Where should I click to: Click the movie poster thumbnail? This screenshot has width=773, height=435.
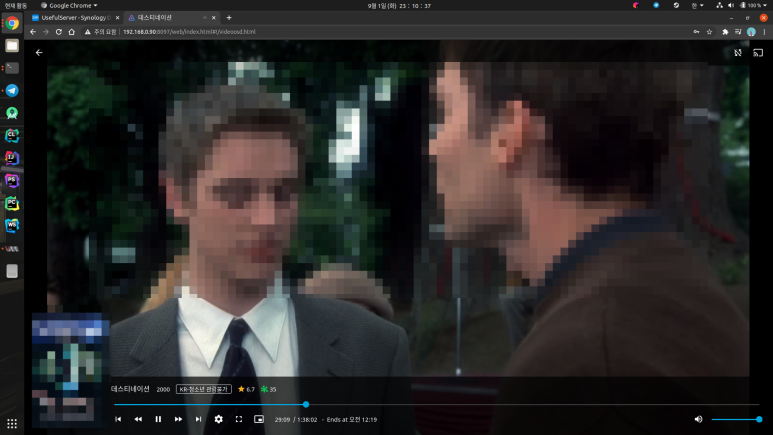[70, 370]
